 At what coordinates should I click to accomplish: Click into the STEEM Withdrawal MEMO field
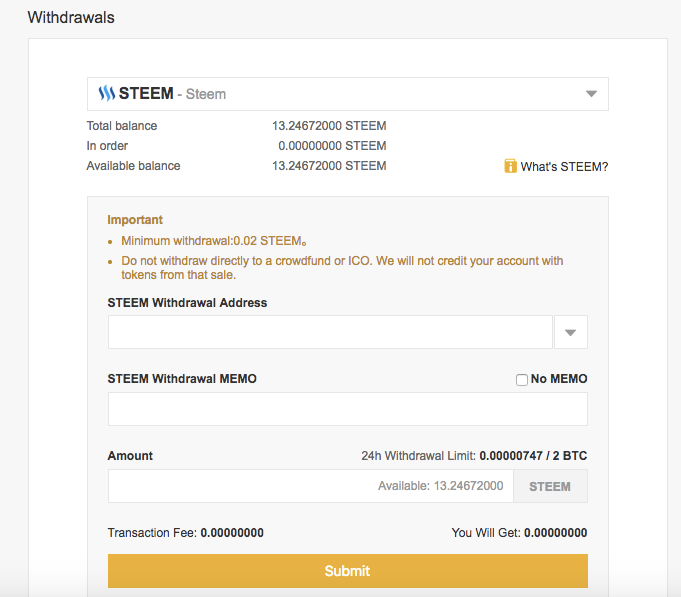(x=347, y=409)
